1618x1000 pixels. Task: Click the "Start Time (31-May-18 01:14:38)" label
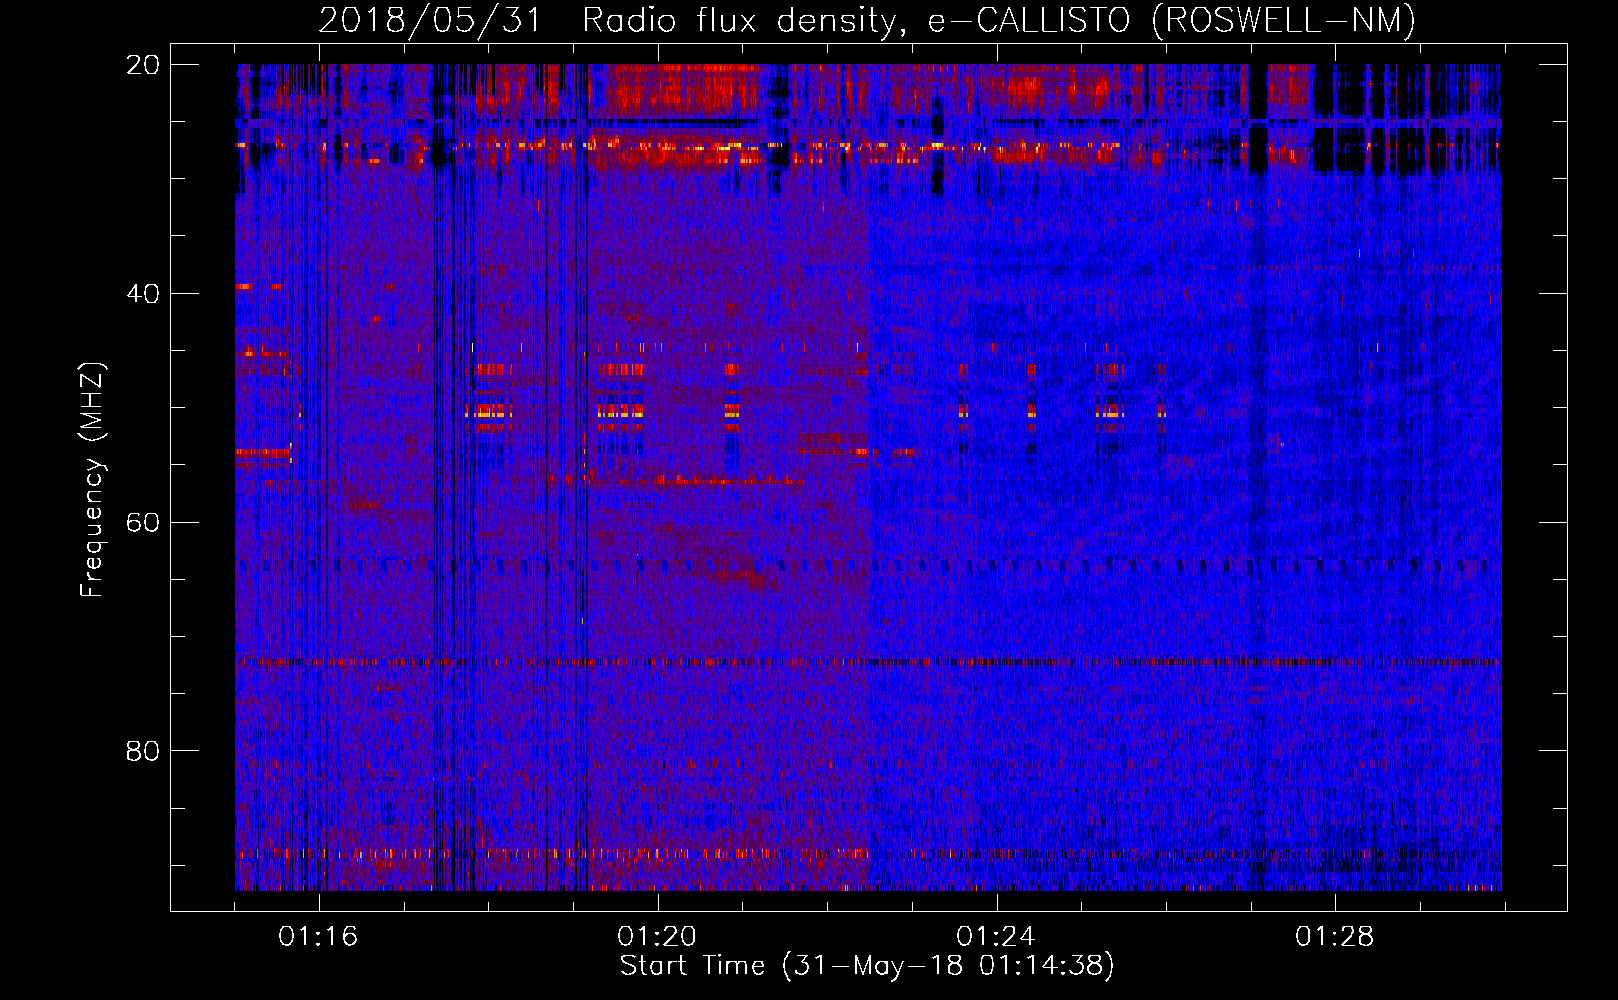click(867, 966)
